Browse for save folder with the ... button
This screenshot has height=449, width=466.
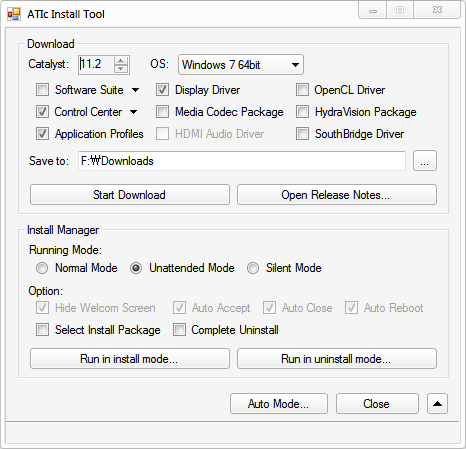point(425,161)
